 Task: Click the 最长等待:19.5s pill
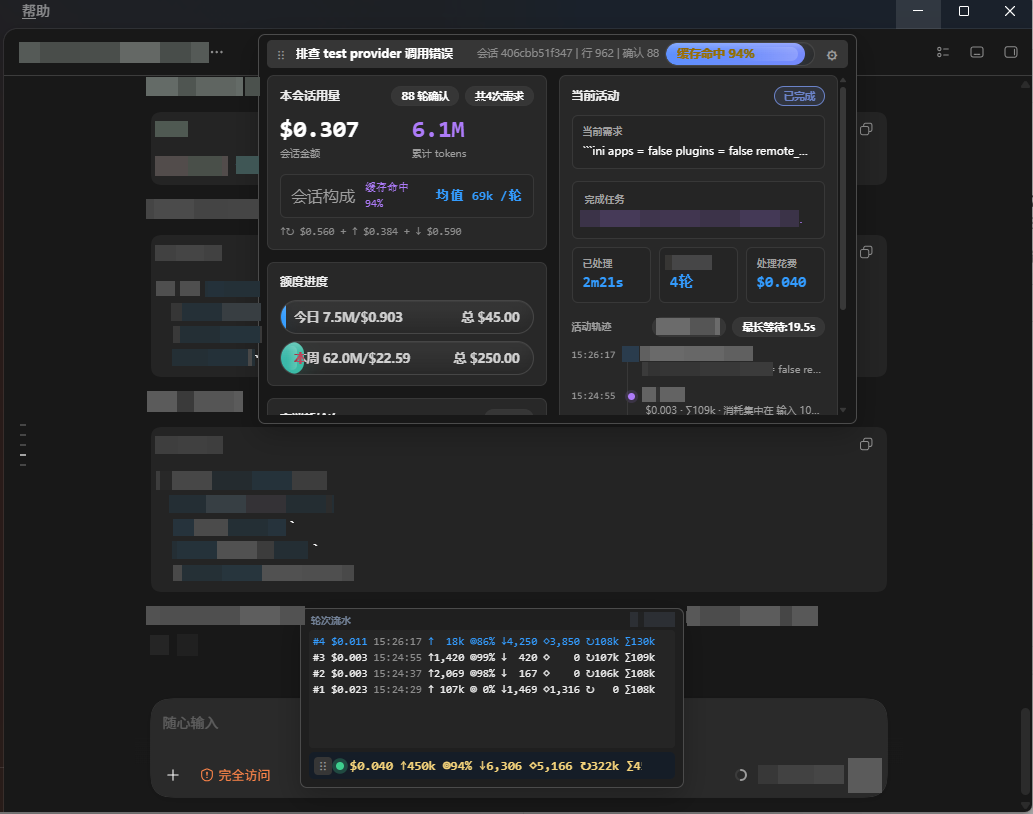(x=778, y=327)
